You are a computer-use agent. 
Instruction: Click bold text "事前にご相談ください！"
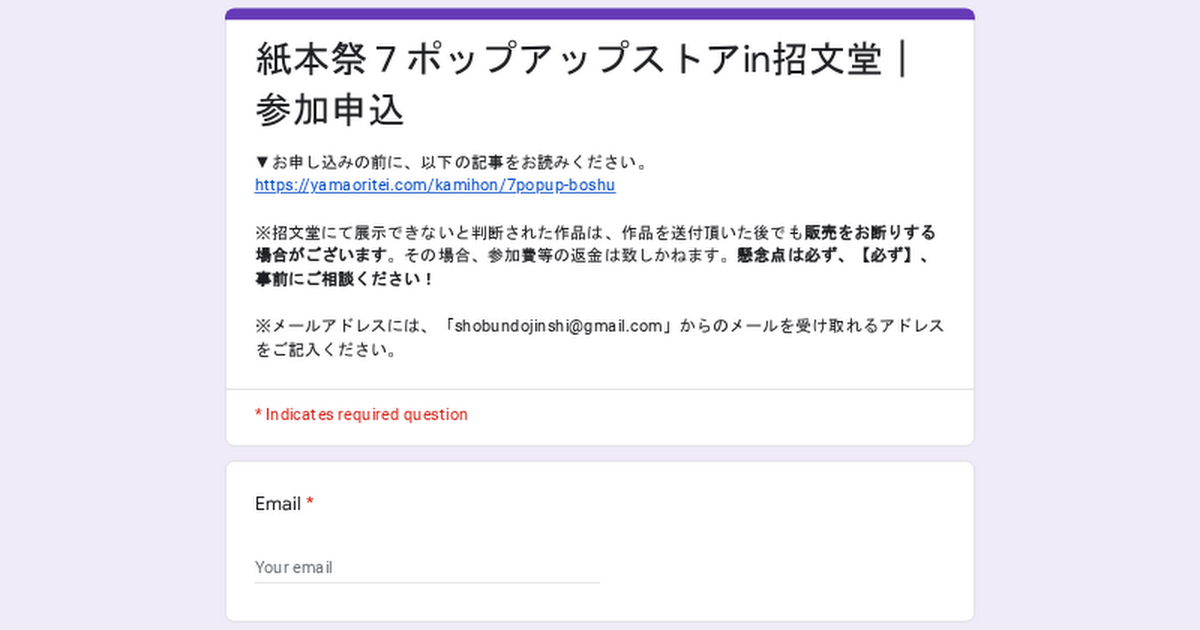(x=345, y=279)
